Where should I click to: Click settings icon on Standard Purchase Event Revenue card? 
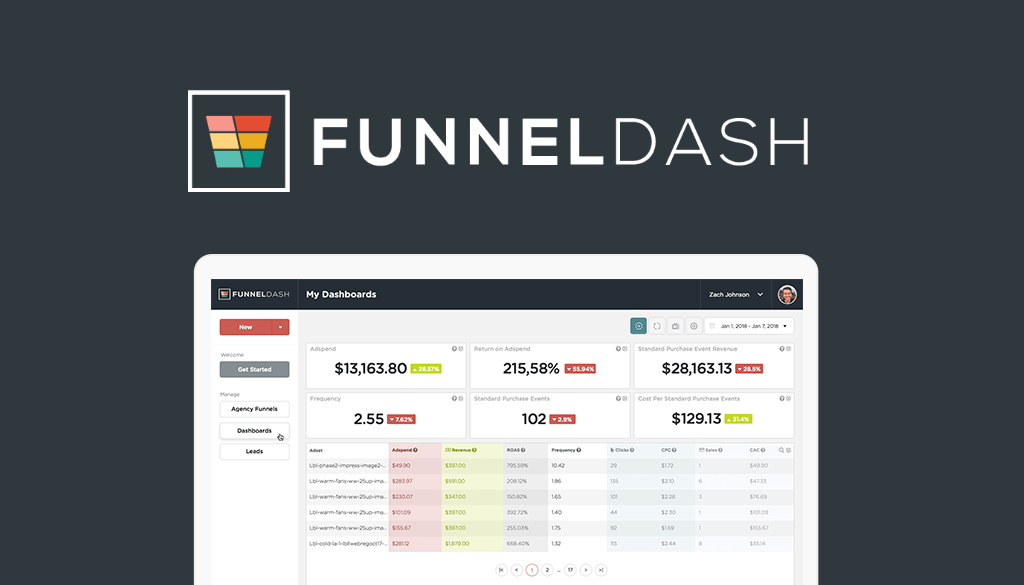[x=788, y=349]
